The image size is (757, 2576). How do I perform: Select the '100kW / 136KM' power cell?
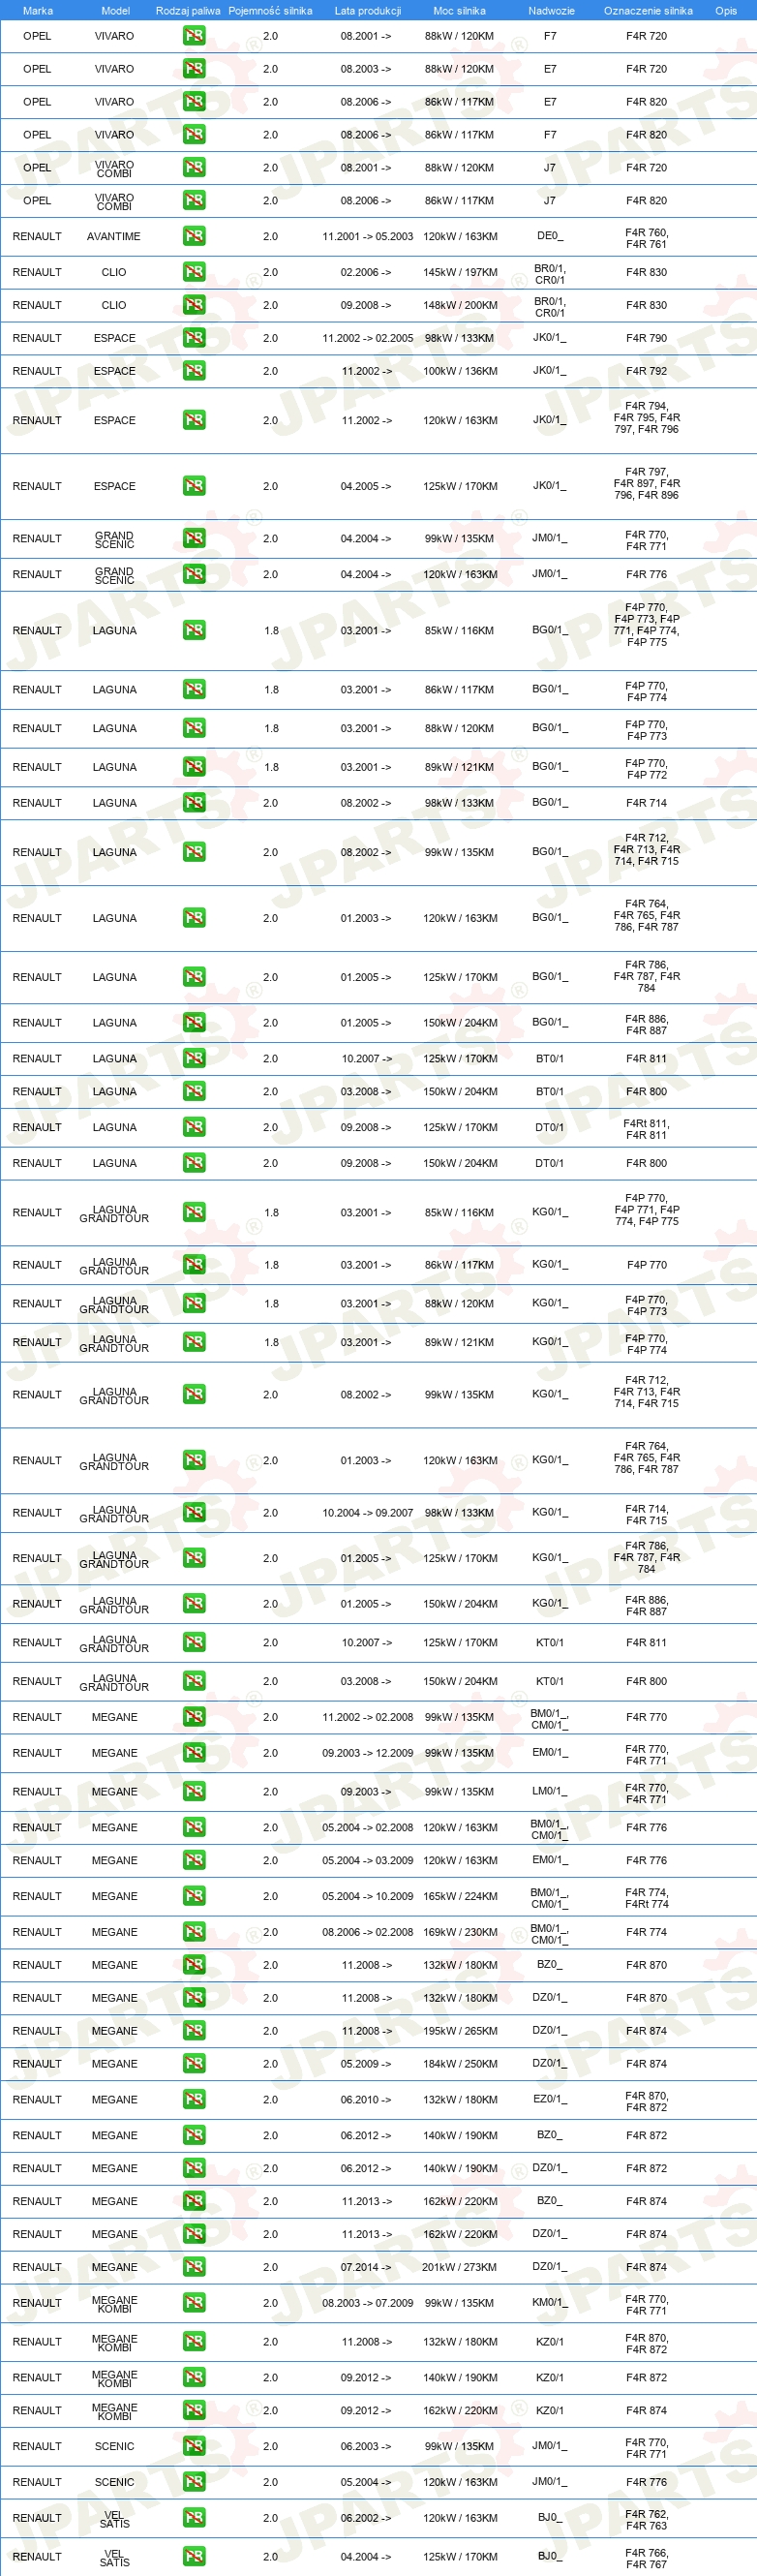pos(460,371)
